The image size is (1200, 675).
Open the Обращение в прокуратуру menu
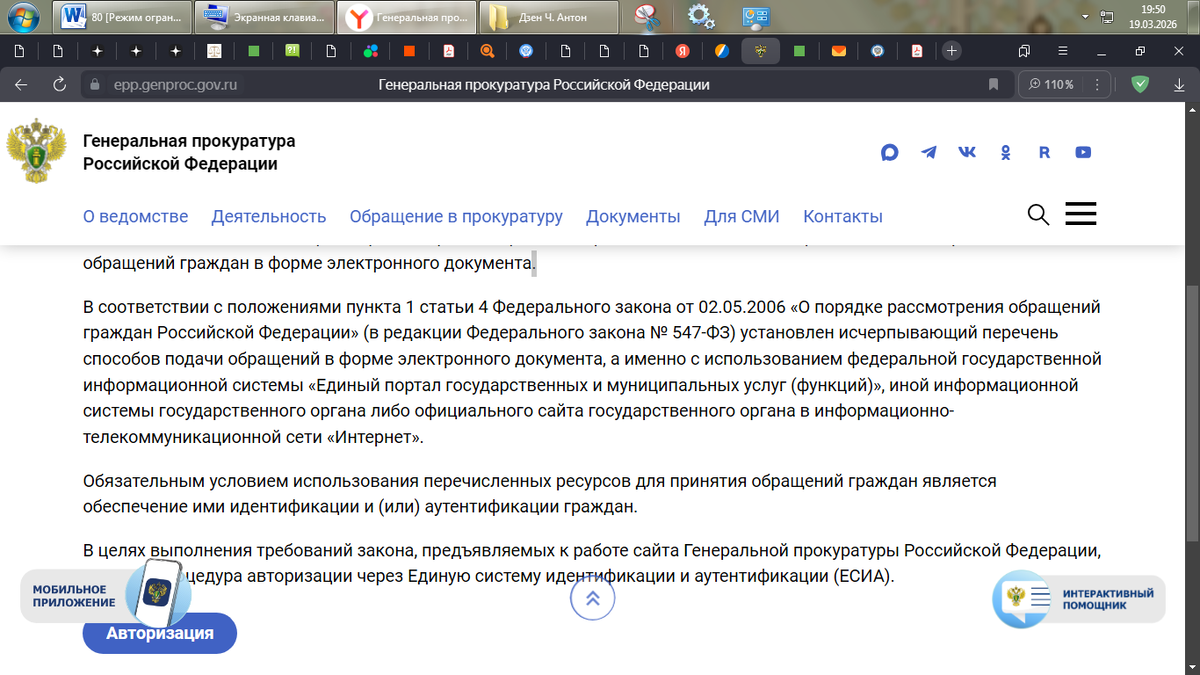(x=456, y=216)
